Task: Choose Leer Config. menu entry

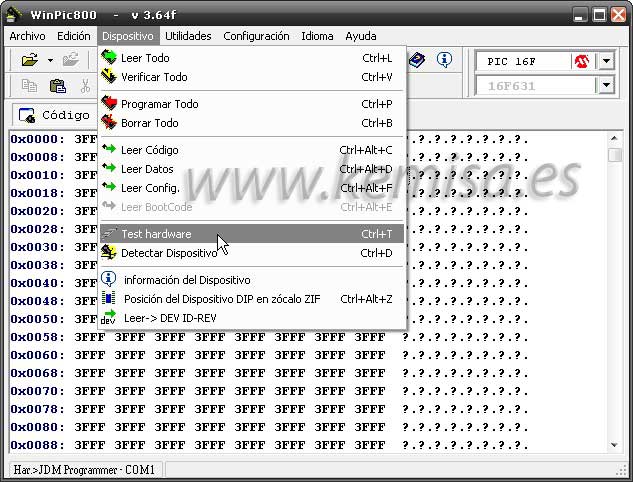Action: pyautogui.click(x=252, y=188)
